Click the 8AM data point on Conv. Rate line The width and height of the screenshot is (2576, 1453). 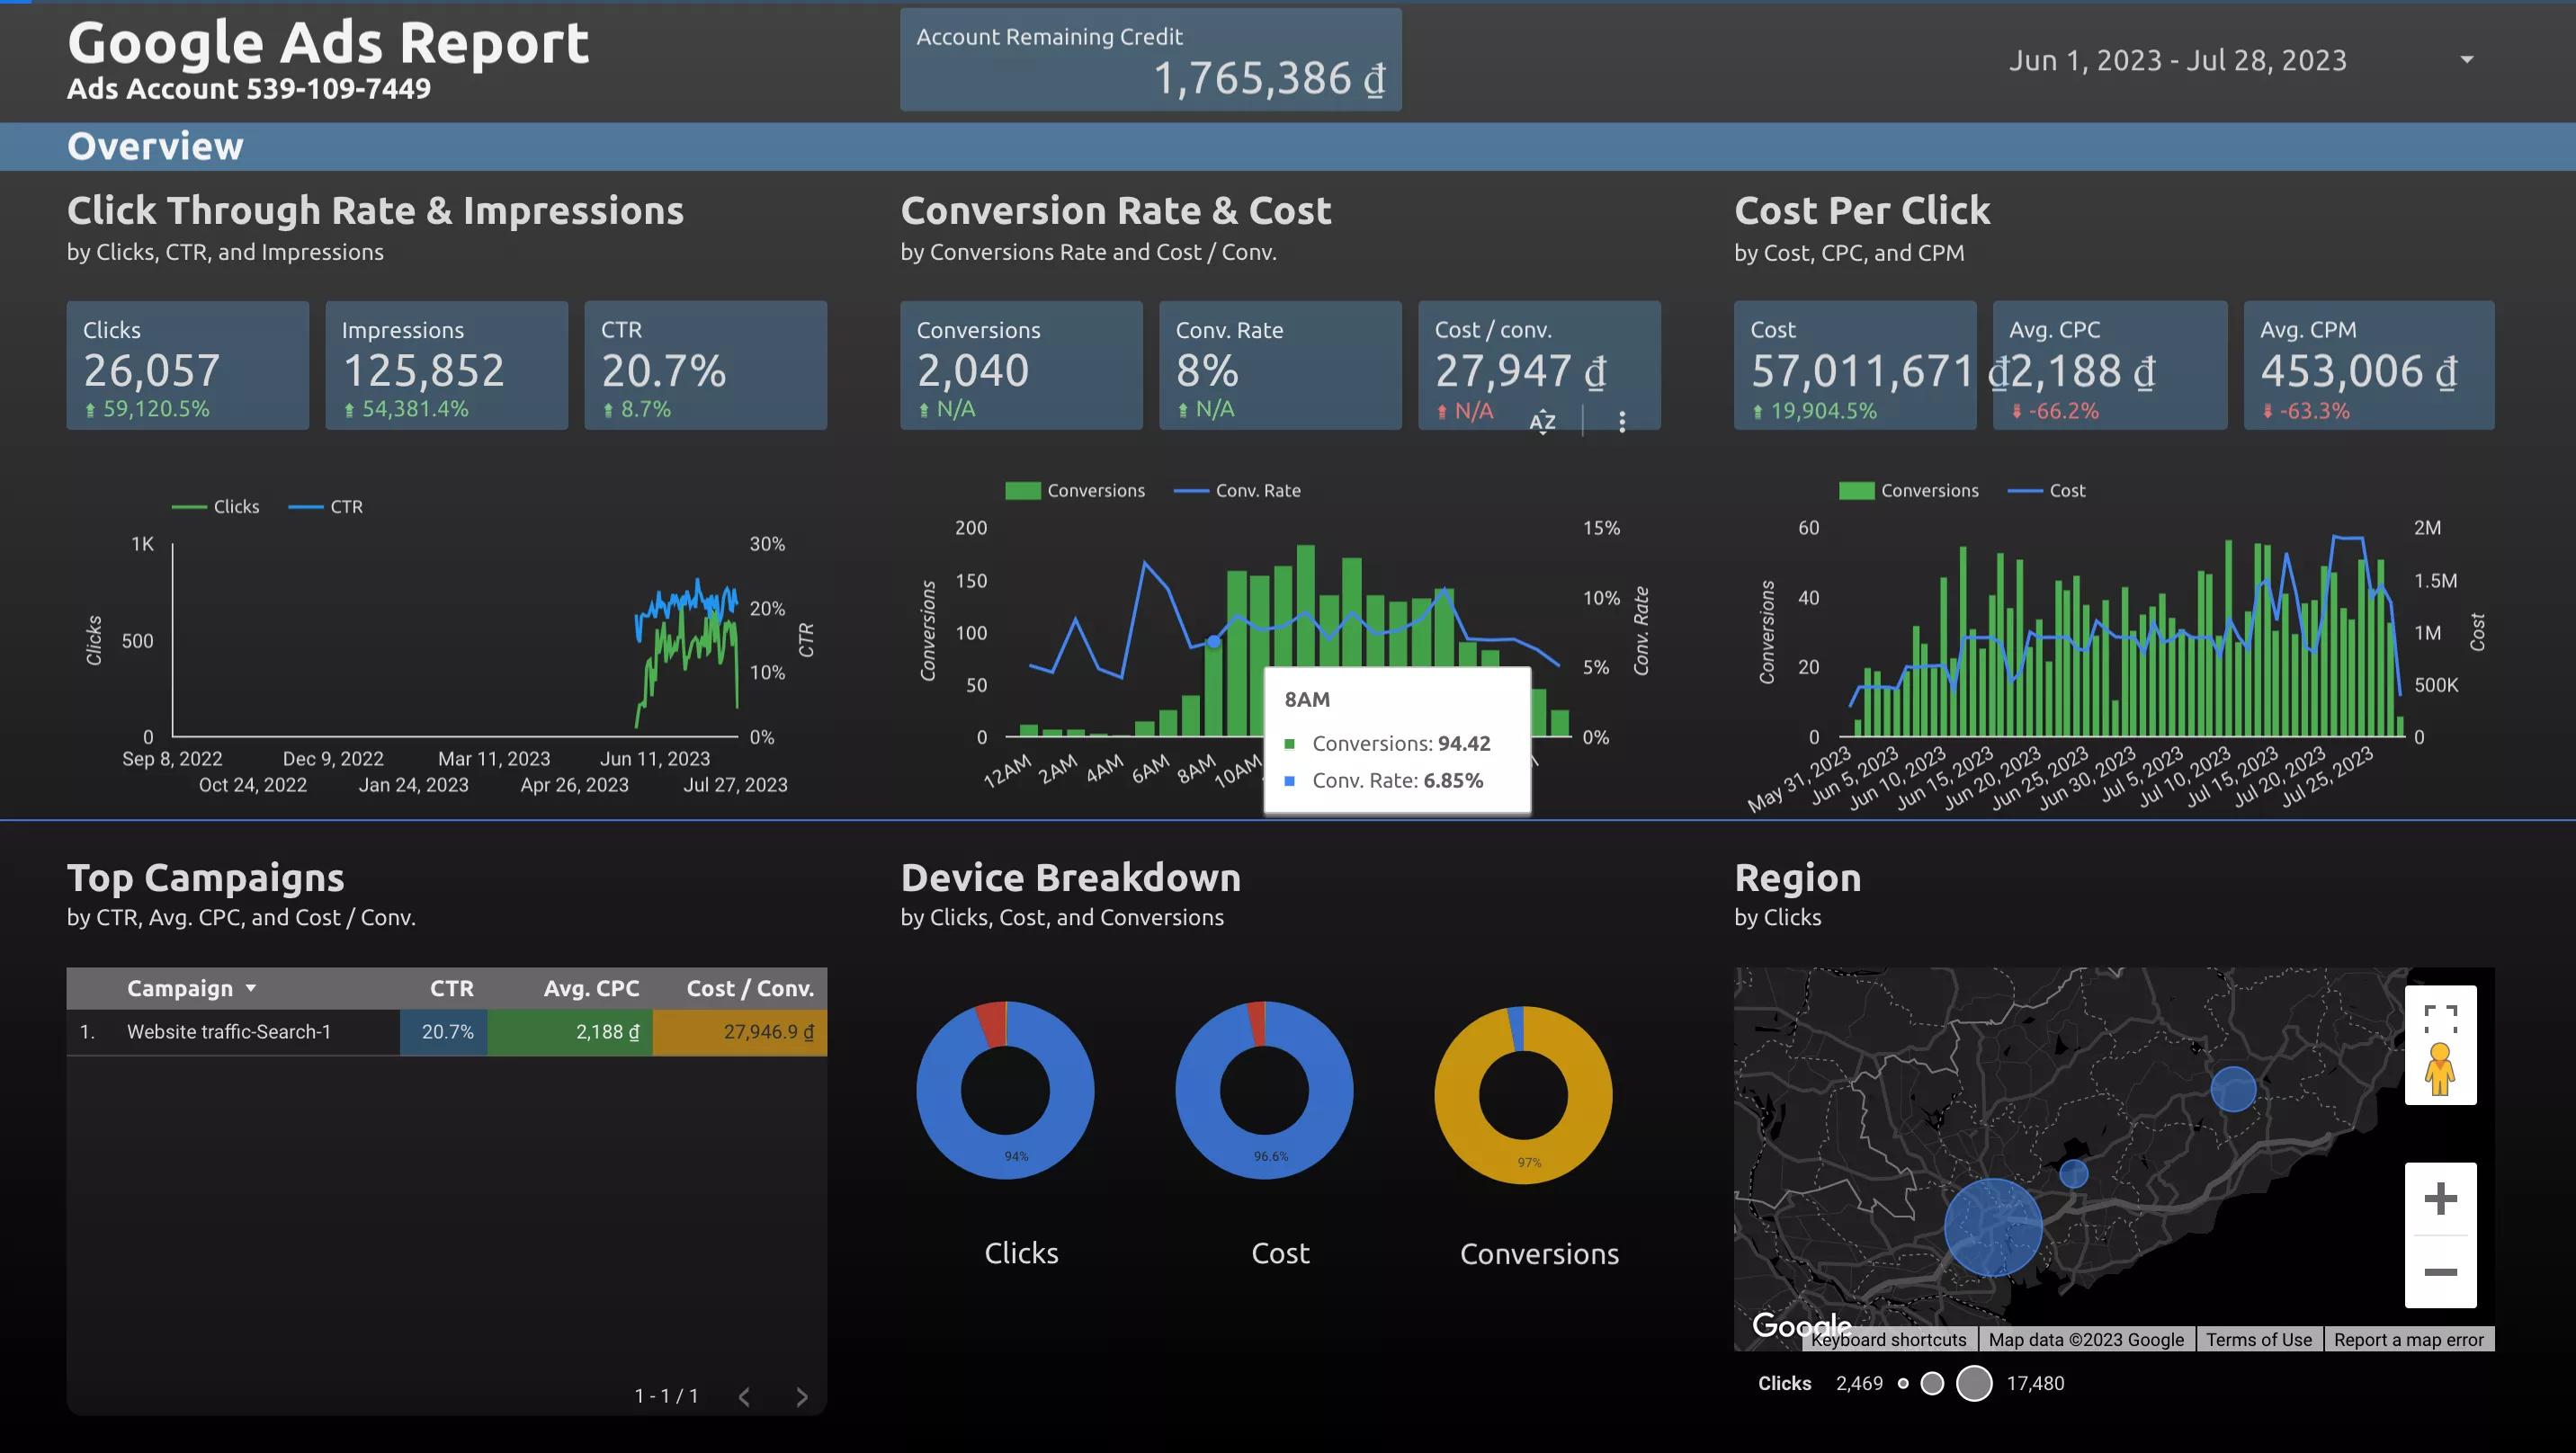[1213, 642]
